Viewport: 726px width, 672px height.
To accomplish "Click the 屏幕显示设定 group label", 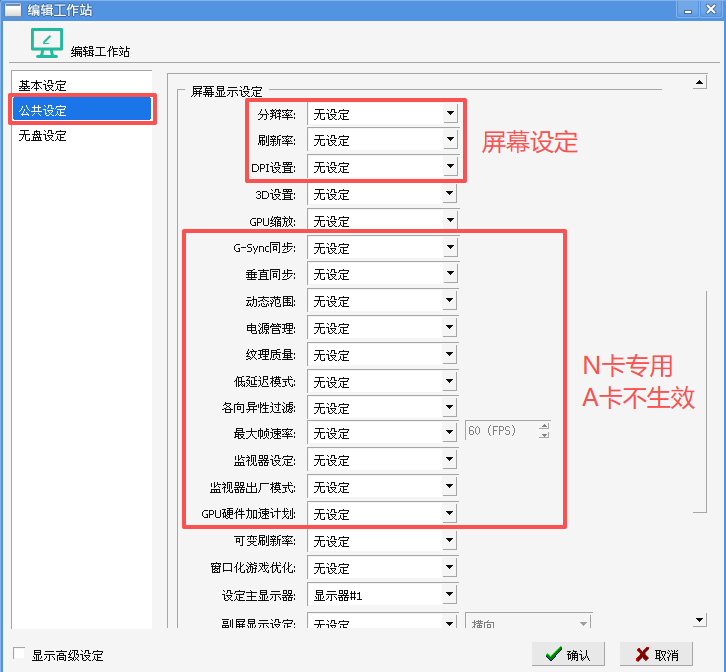I will pyautogui.click(x=226, y=91).
